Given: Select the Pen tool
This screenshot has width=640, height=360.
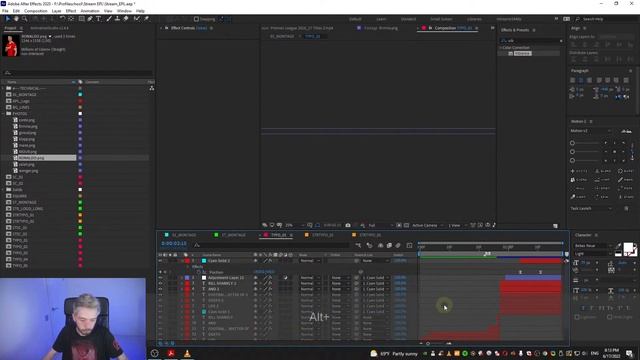Looking at the screenshot, I should pyautogui.click(x=90, y=19).
